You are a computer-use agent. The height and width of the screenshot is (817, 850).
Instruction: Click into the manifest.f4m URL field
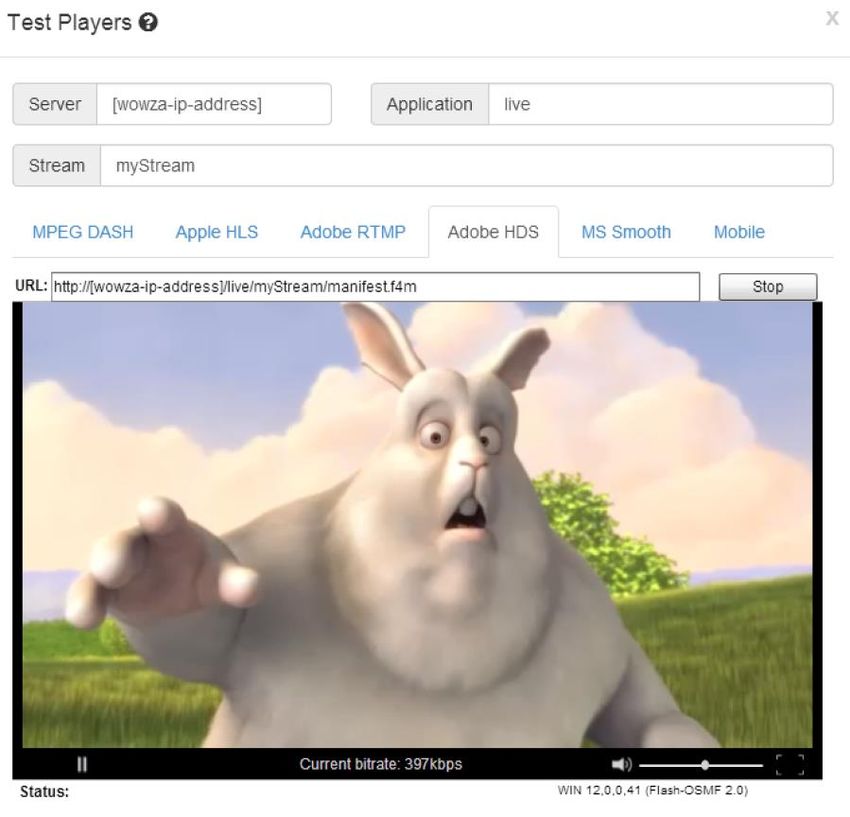coord(375,286)
